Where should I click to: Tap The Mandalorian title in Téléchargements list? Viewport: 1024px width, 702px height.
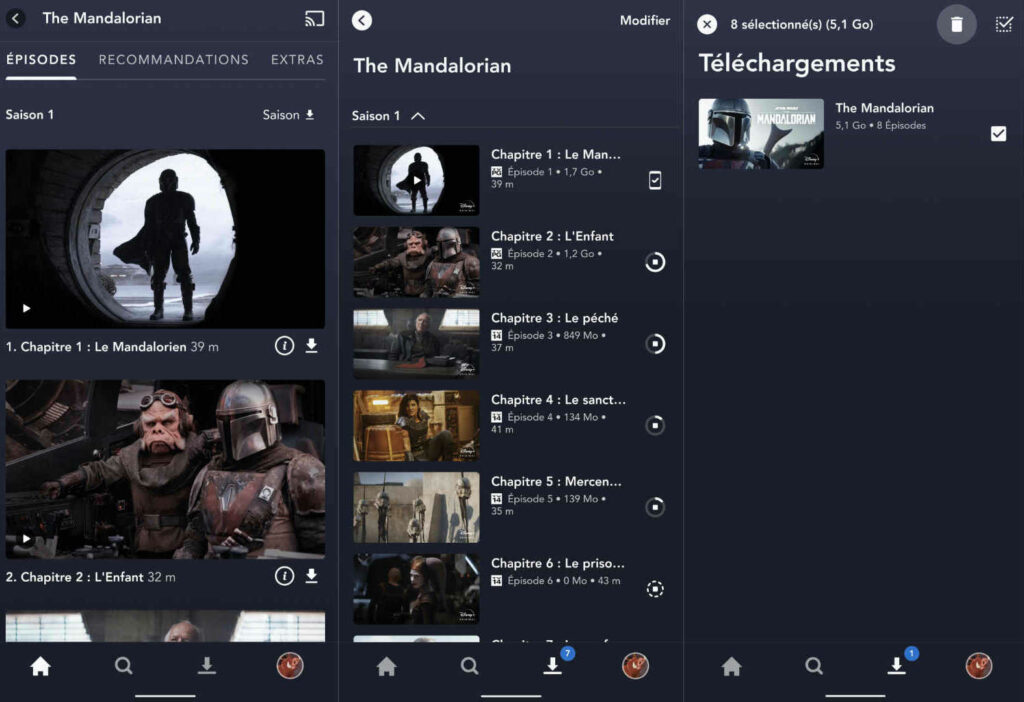coord(884,108)
